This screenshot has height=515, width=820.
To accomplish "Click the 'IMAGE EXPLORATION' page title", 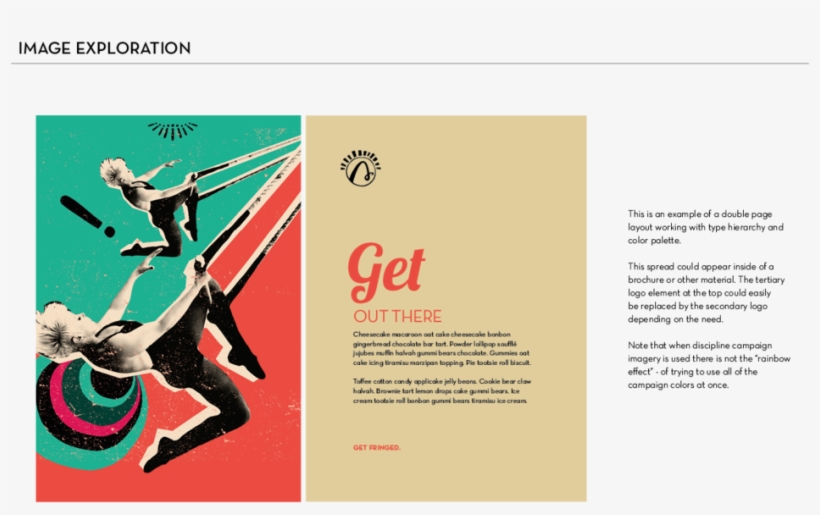I will click(105, 48).
